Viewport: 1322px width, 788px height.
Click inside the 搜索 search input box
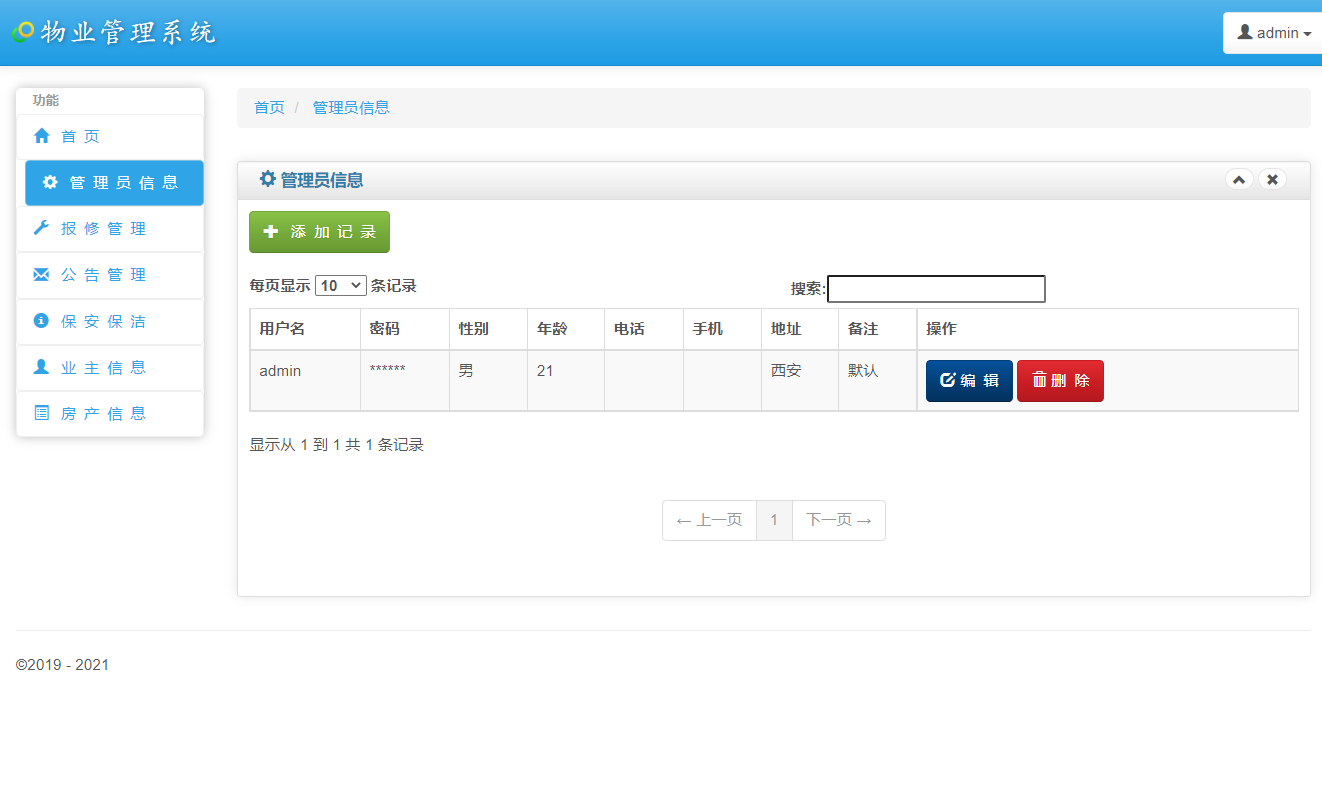point(936,289)
